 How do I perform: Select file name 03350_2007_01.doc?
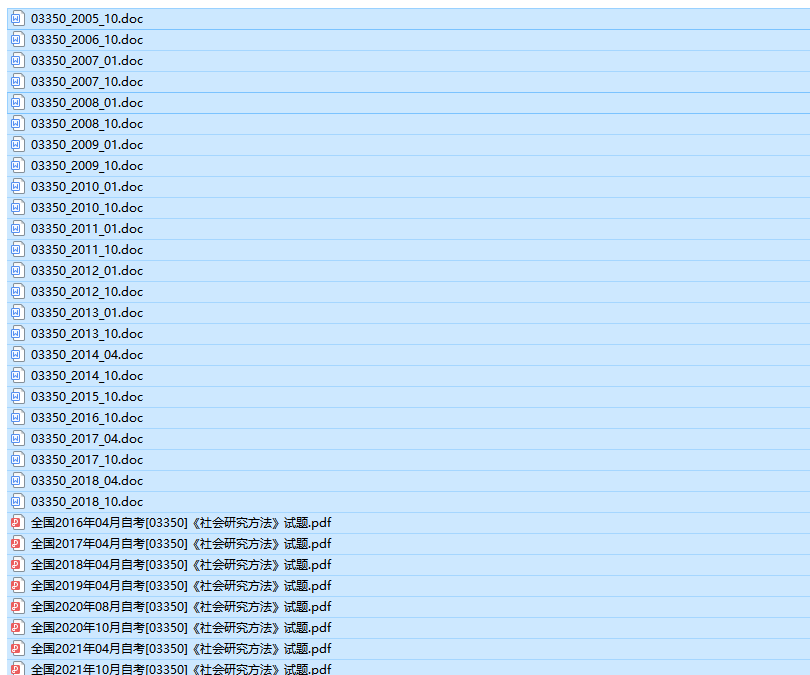coord(87,61)
